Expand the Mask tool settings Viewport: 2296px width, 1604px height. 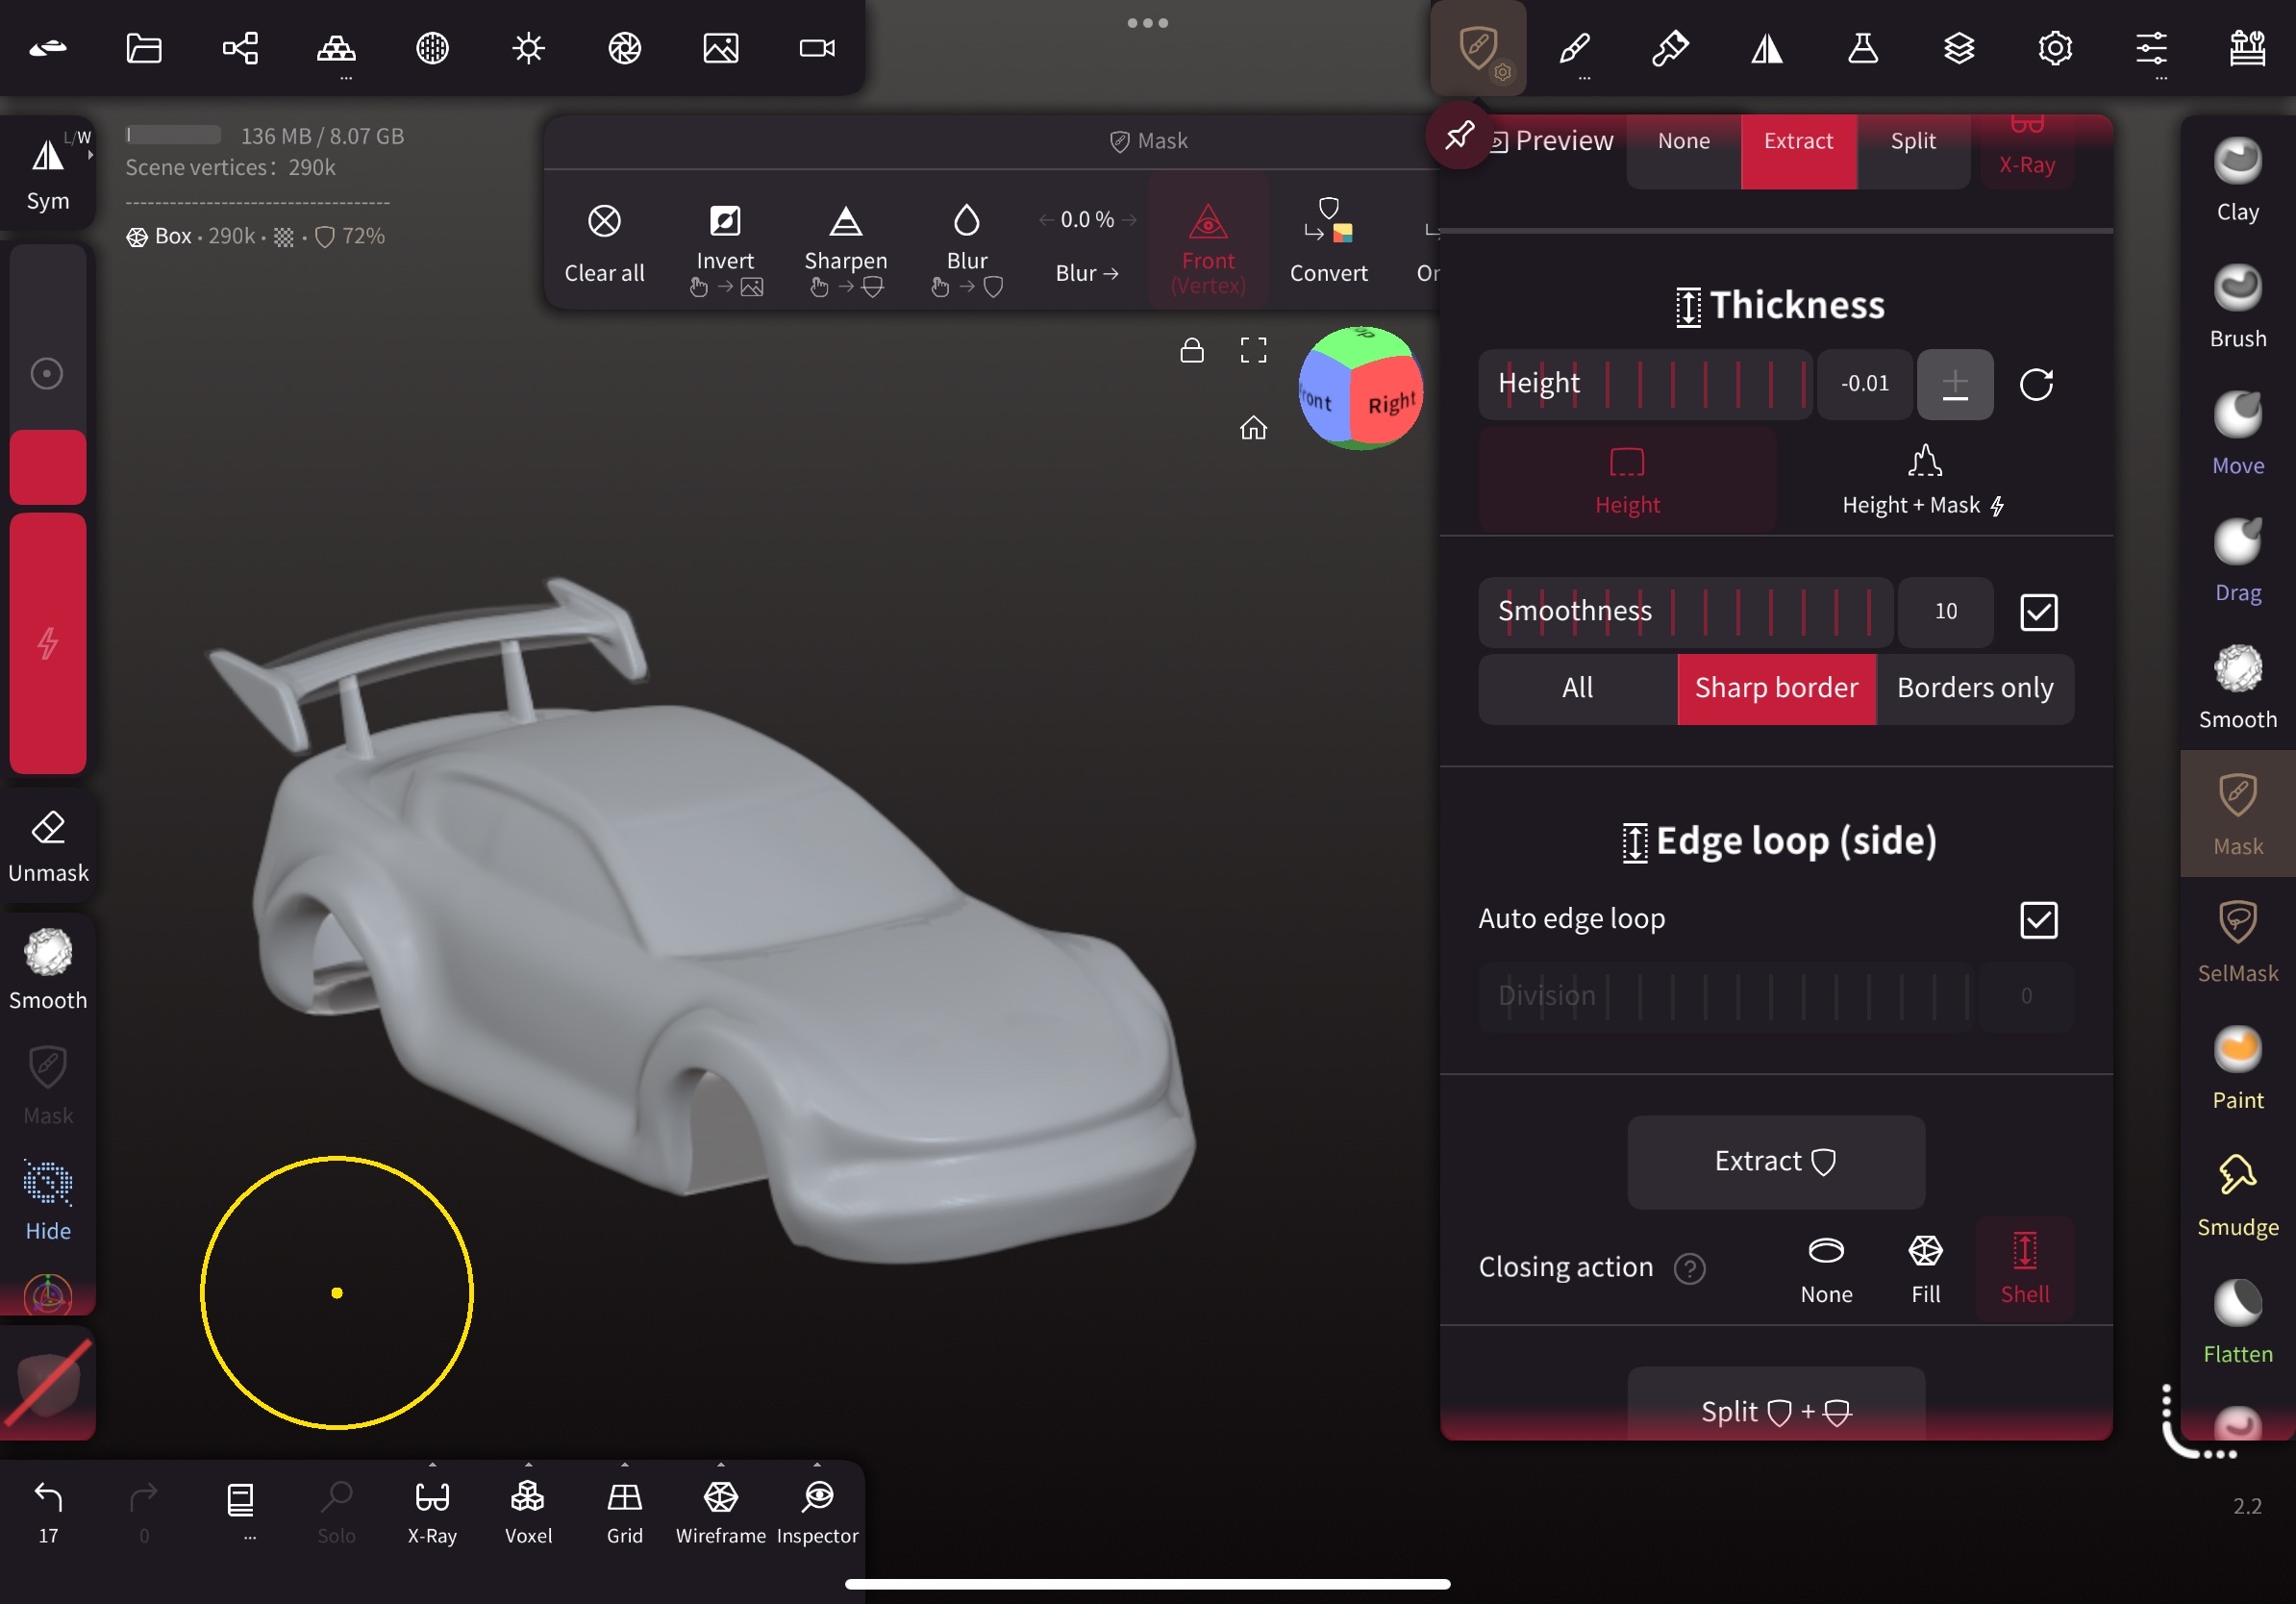[x=1478, y=48]
